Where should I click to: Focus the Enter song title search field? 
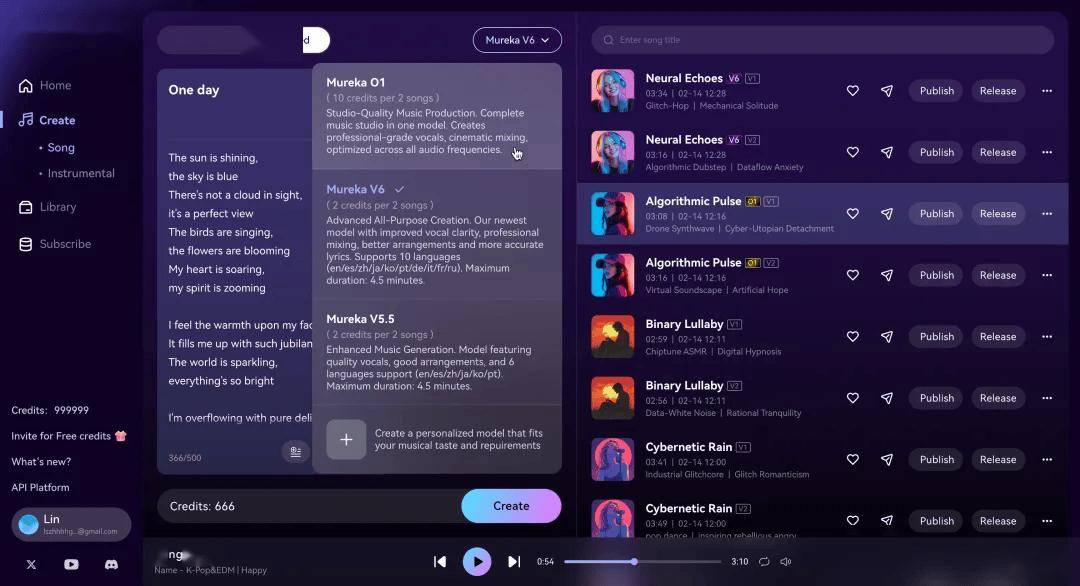tap(822, 40)
